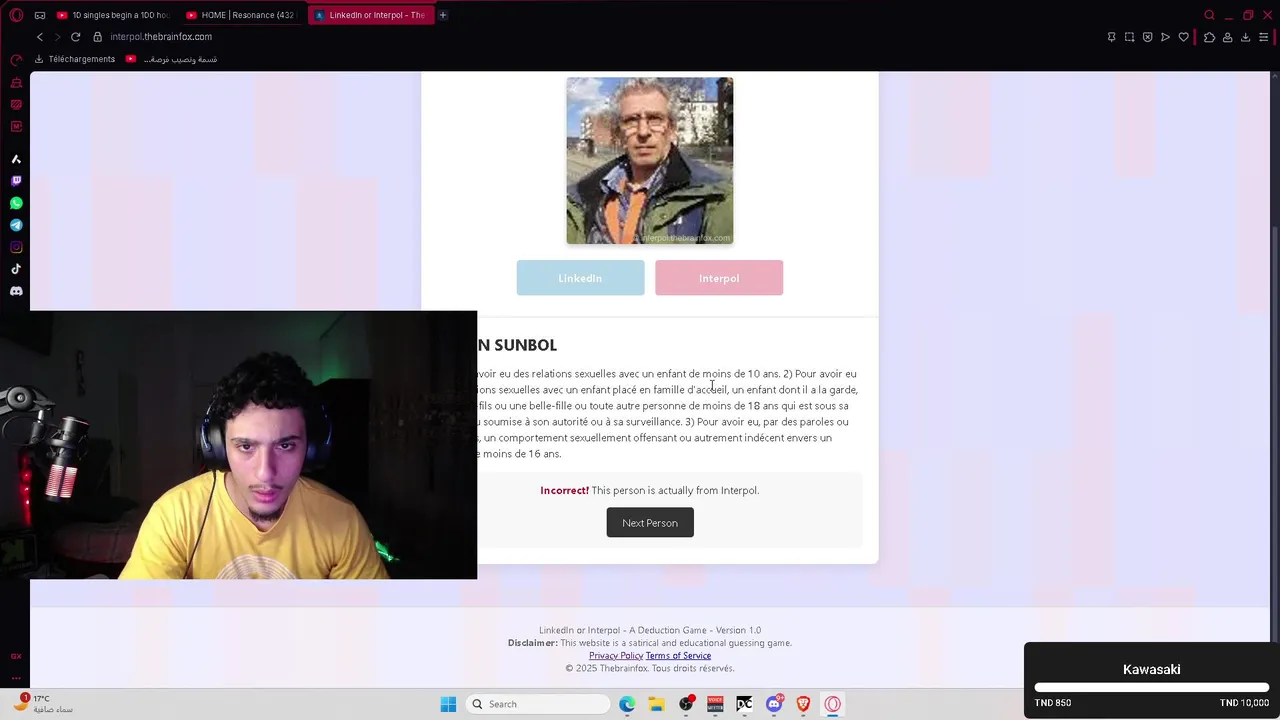The width and height of the screenshot is (1280, 720).
Task: Open the tab search magnifier icon
Action: point(1209,15)
